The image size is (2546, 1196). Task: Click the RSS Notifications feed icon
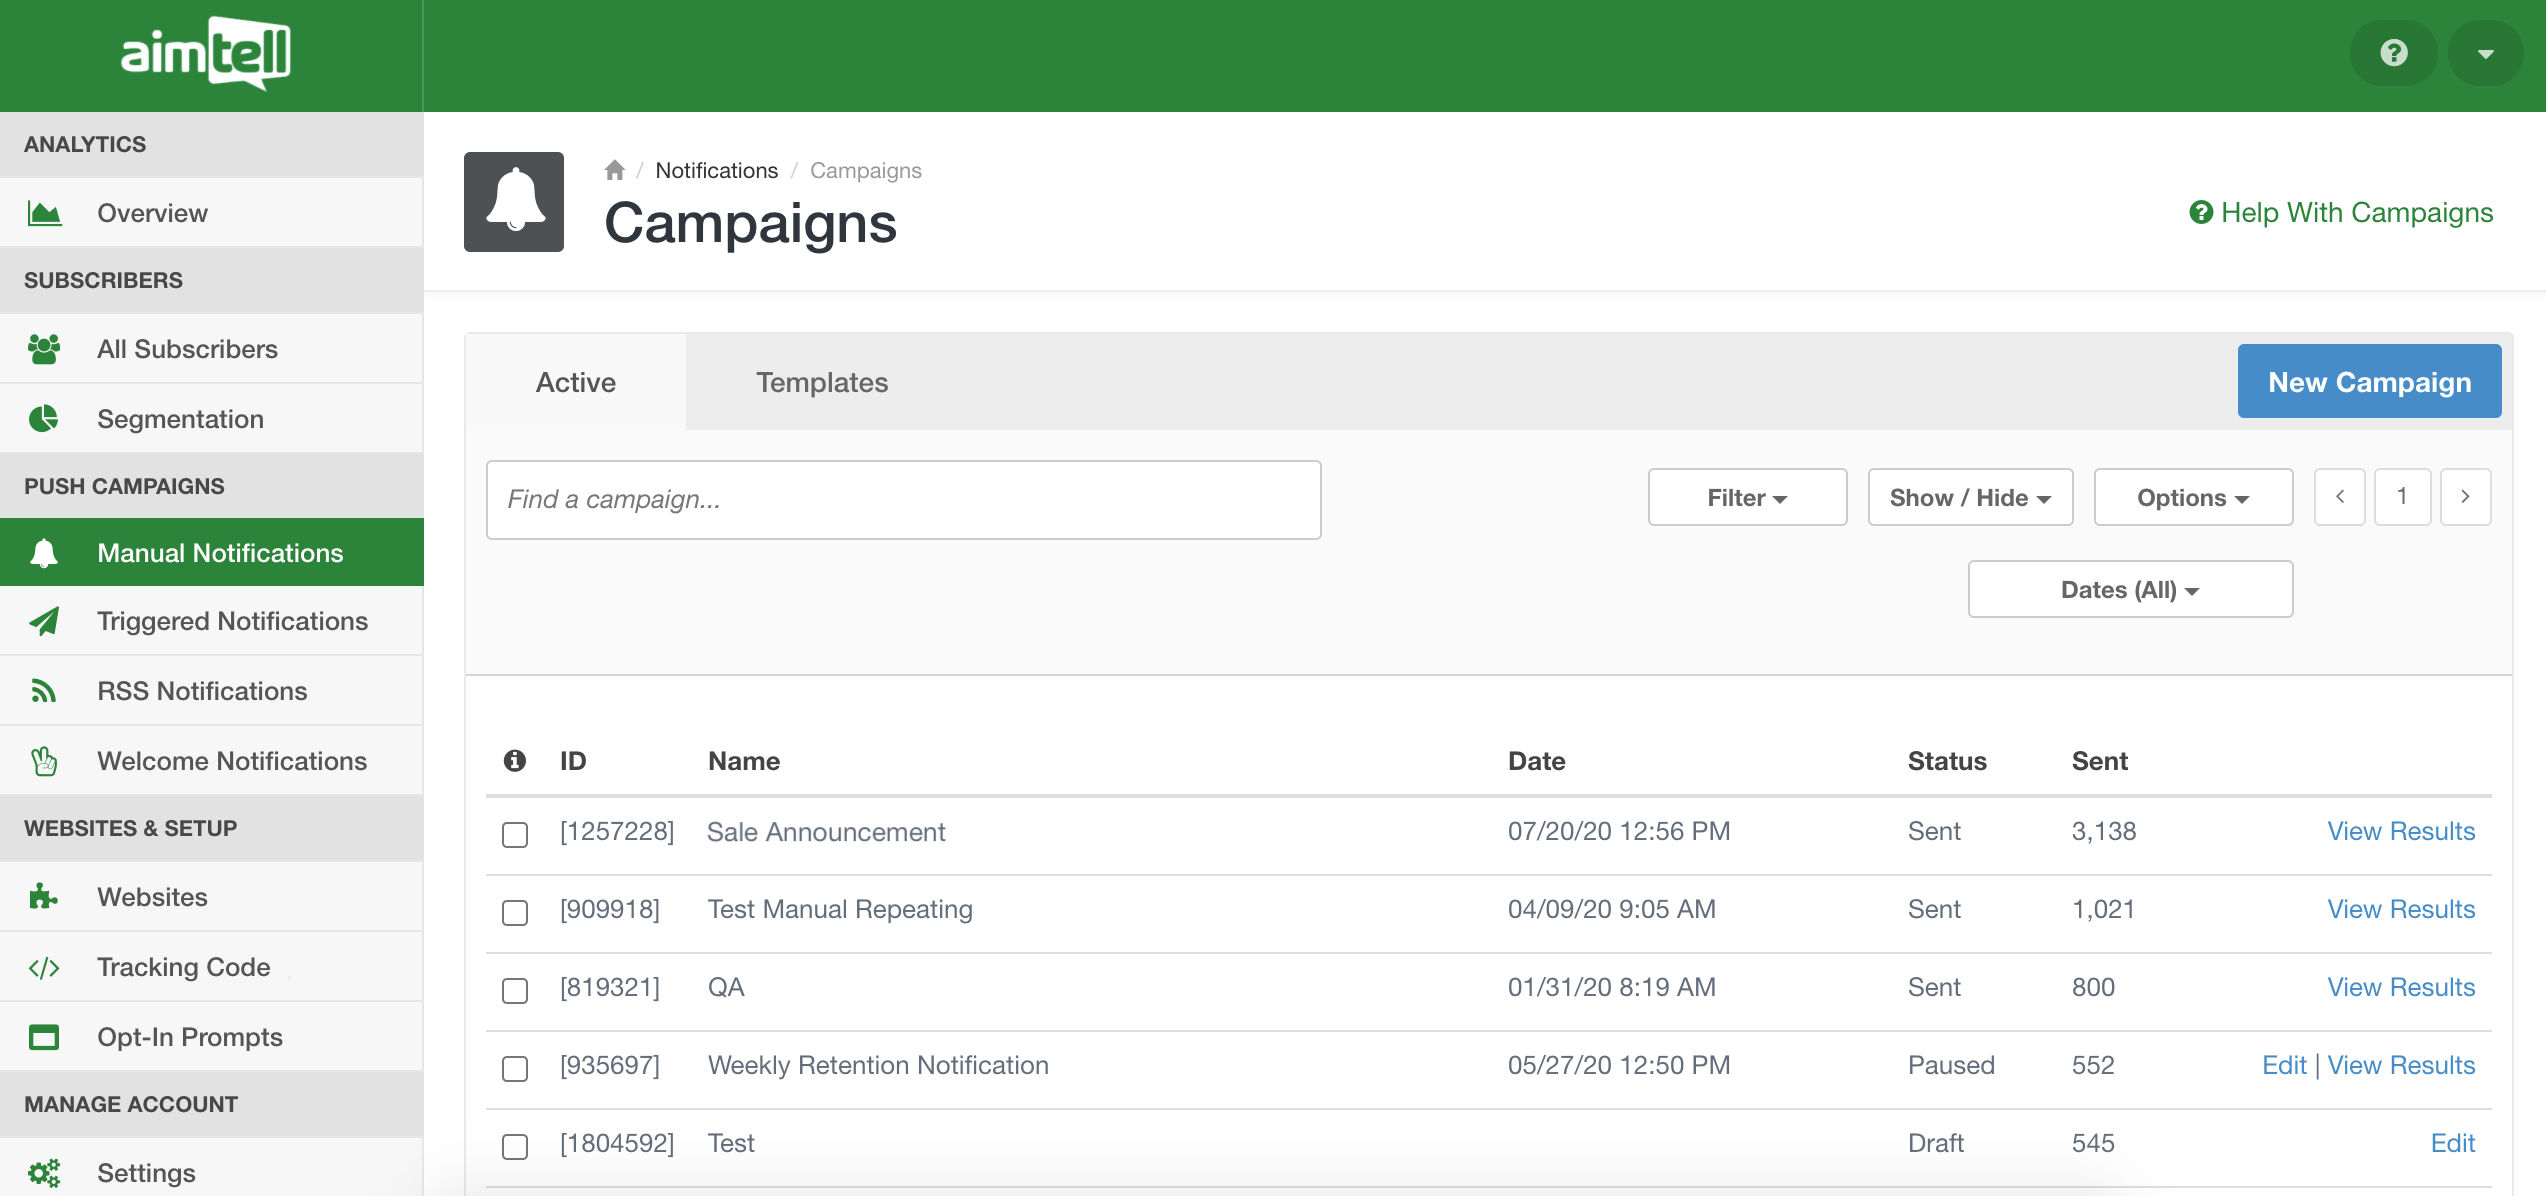point(44,691)
